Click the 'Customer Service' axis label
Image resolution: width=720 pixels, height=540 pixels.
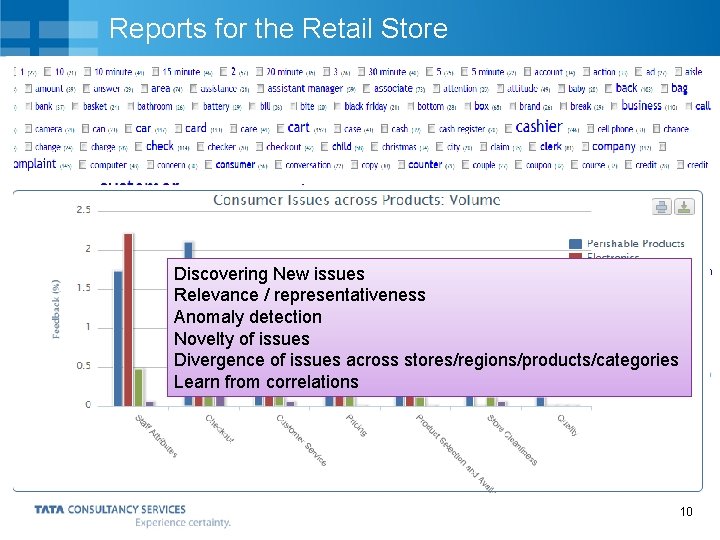coord(301,439)
